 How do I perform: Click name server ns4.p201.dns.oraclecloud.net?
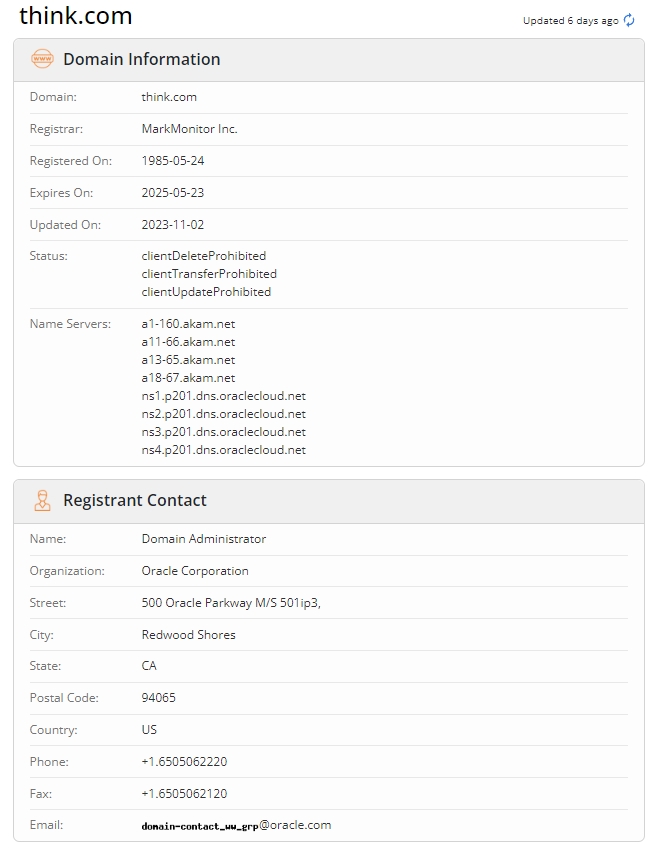224,450
